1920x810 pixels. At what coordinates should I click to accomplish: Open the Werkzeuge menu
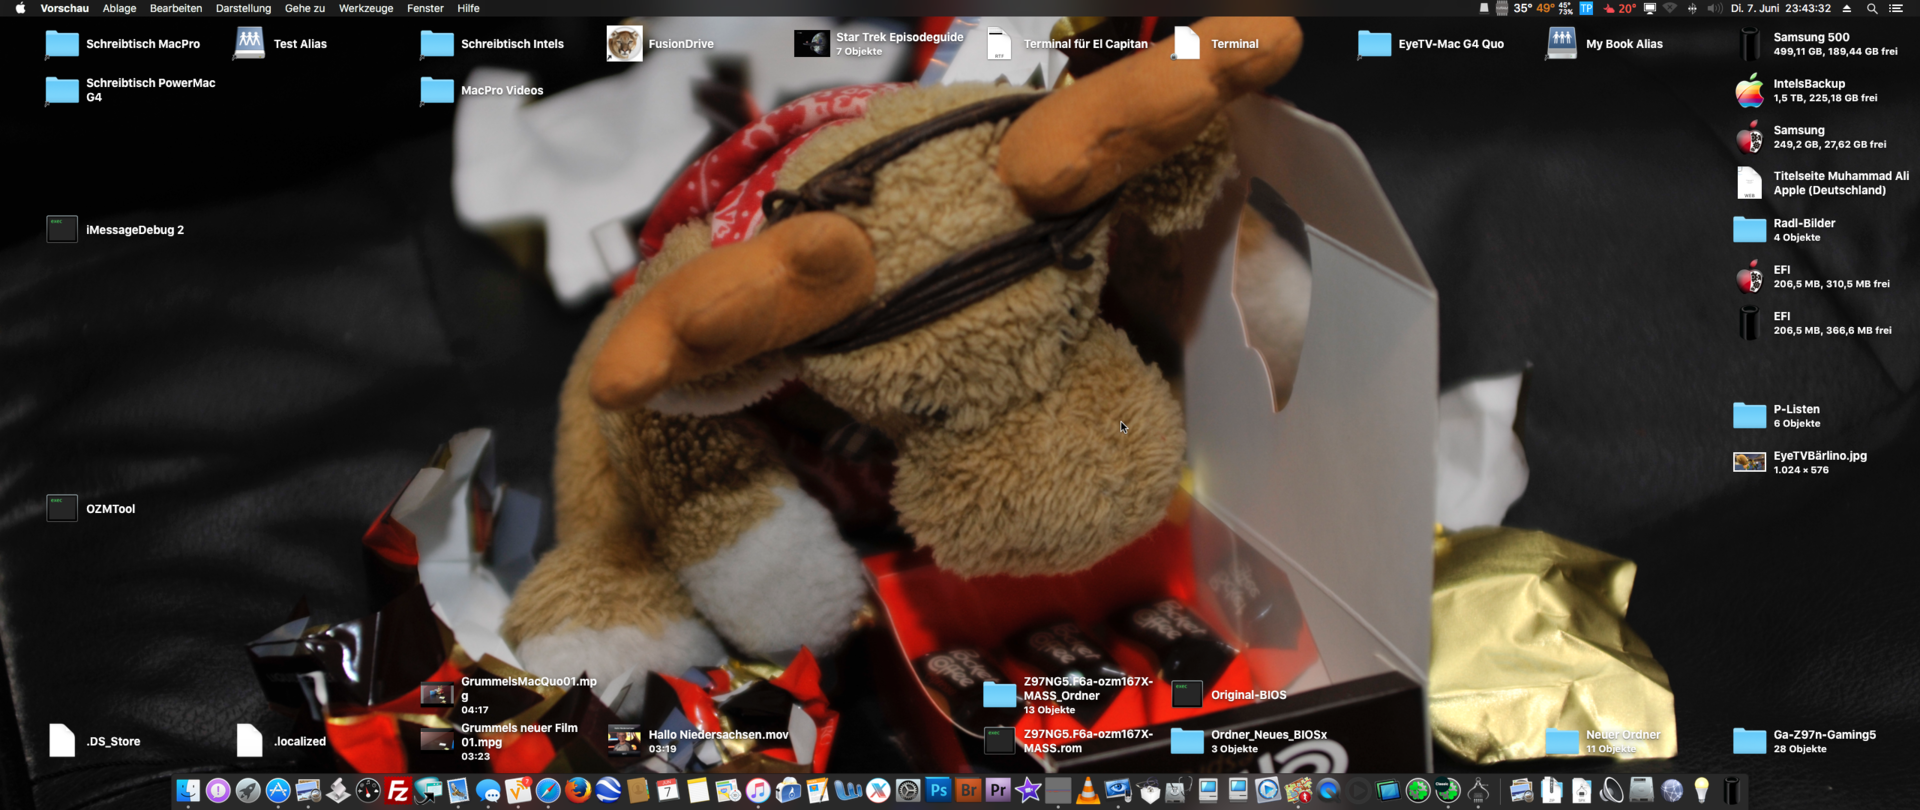[x=366, y=8]
